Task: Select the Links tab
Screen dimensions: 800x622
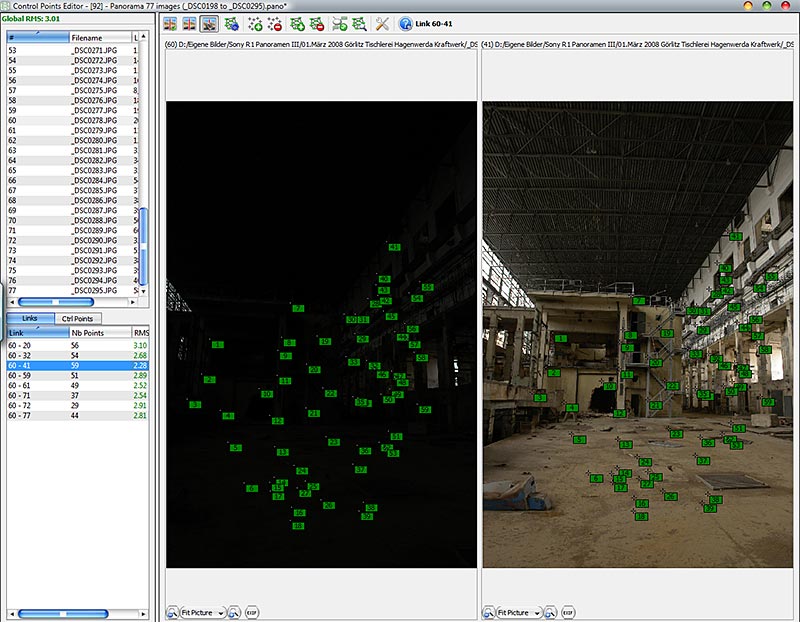Action: pos(30,318)
